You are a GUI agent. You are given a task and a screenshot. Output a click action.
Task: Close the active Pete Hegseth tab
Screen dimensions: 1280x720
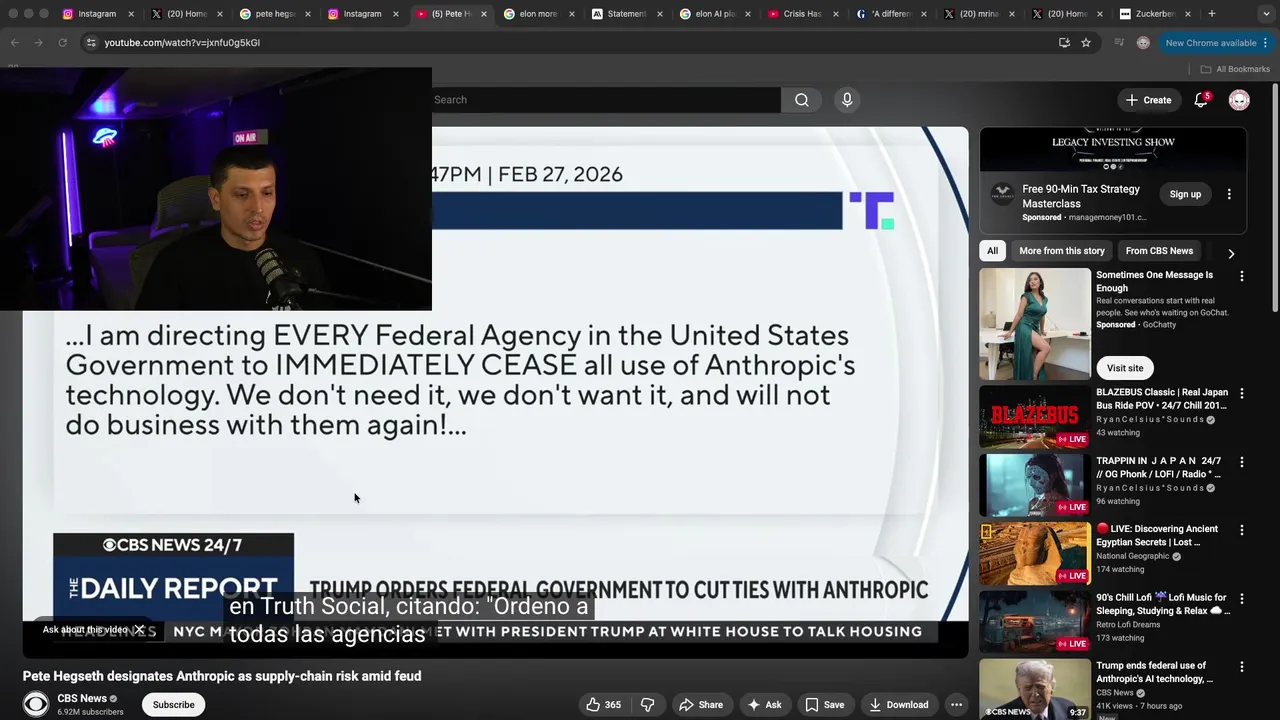coord(484,14)
